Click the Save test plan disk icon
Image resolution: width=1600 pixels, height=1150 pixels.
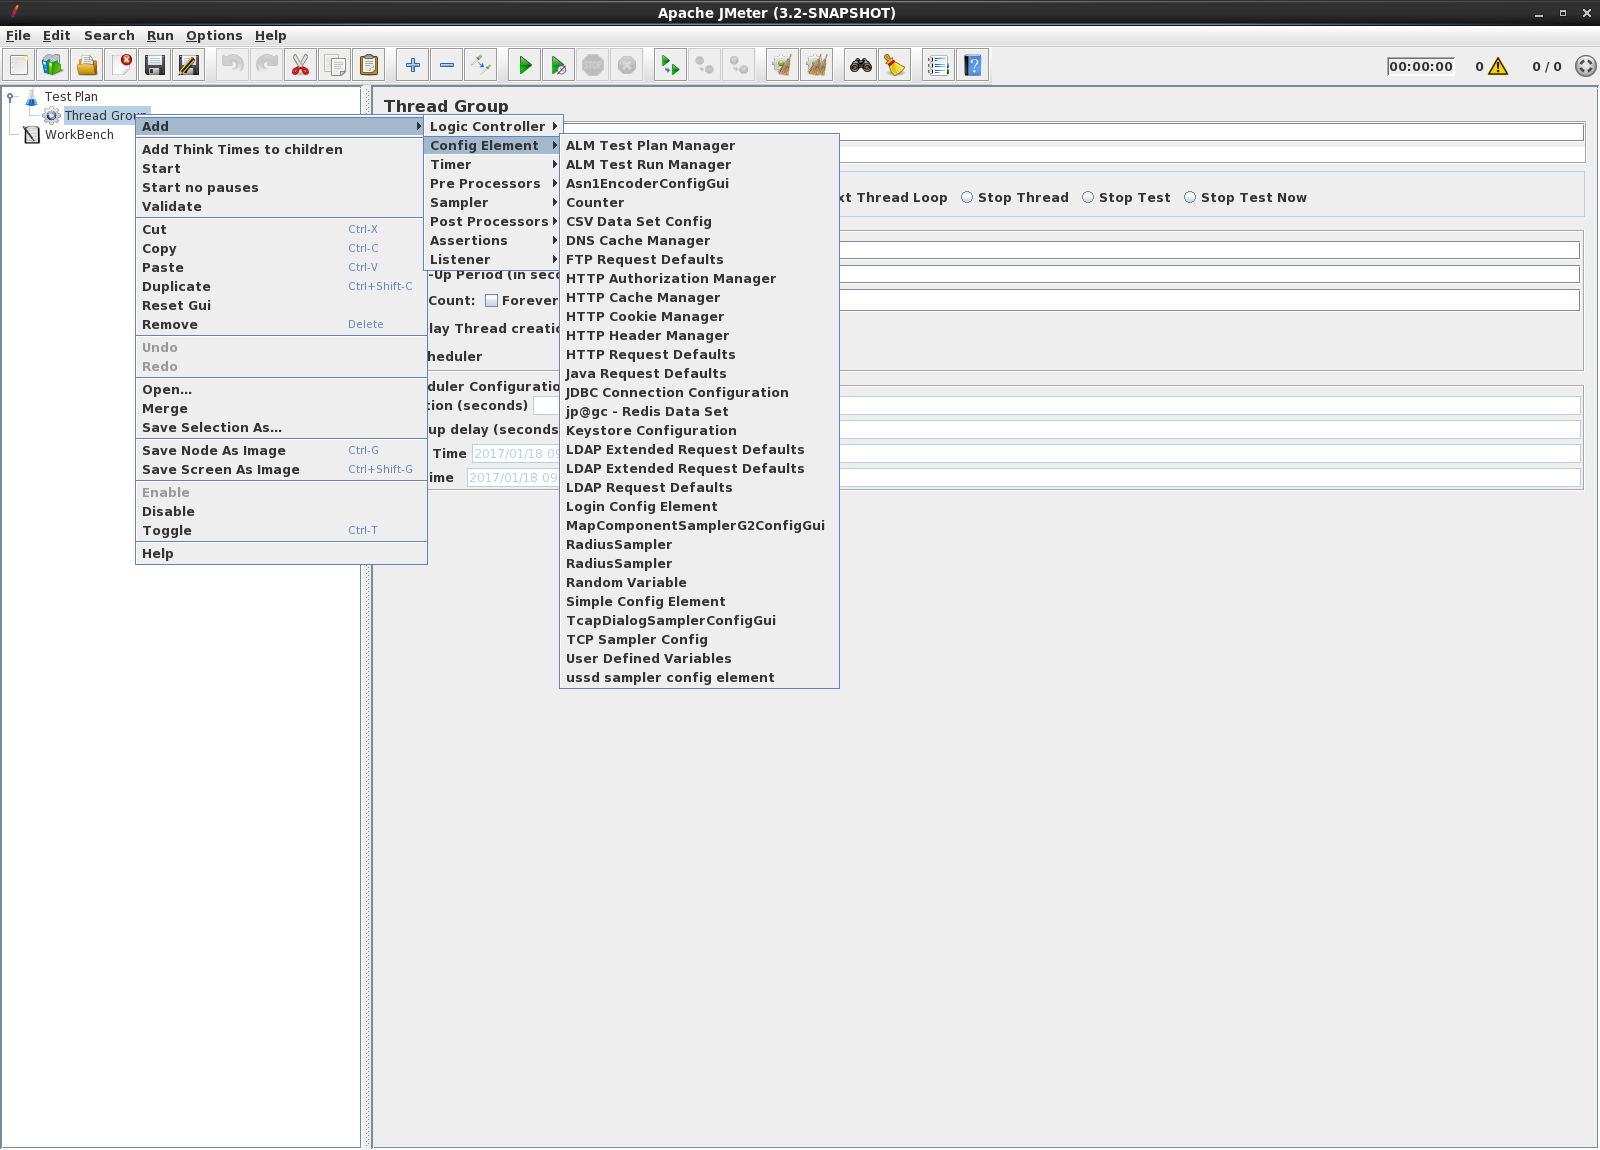[x=155, y=65]
